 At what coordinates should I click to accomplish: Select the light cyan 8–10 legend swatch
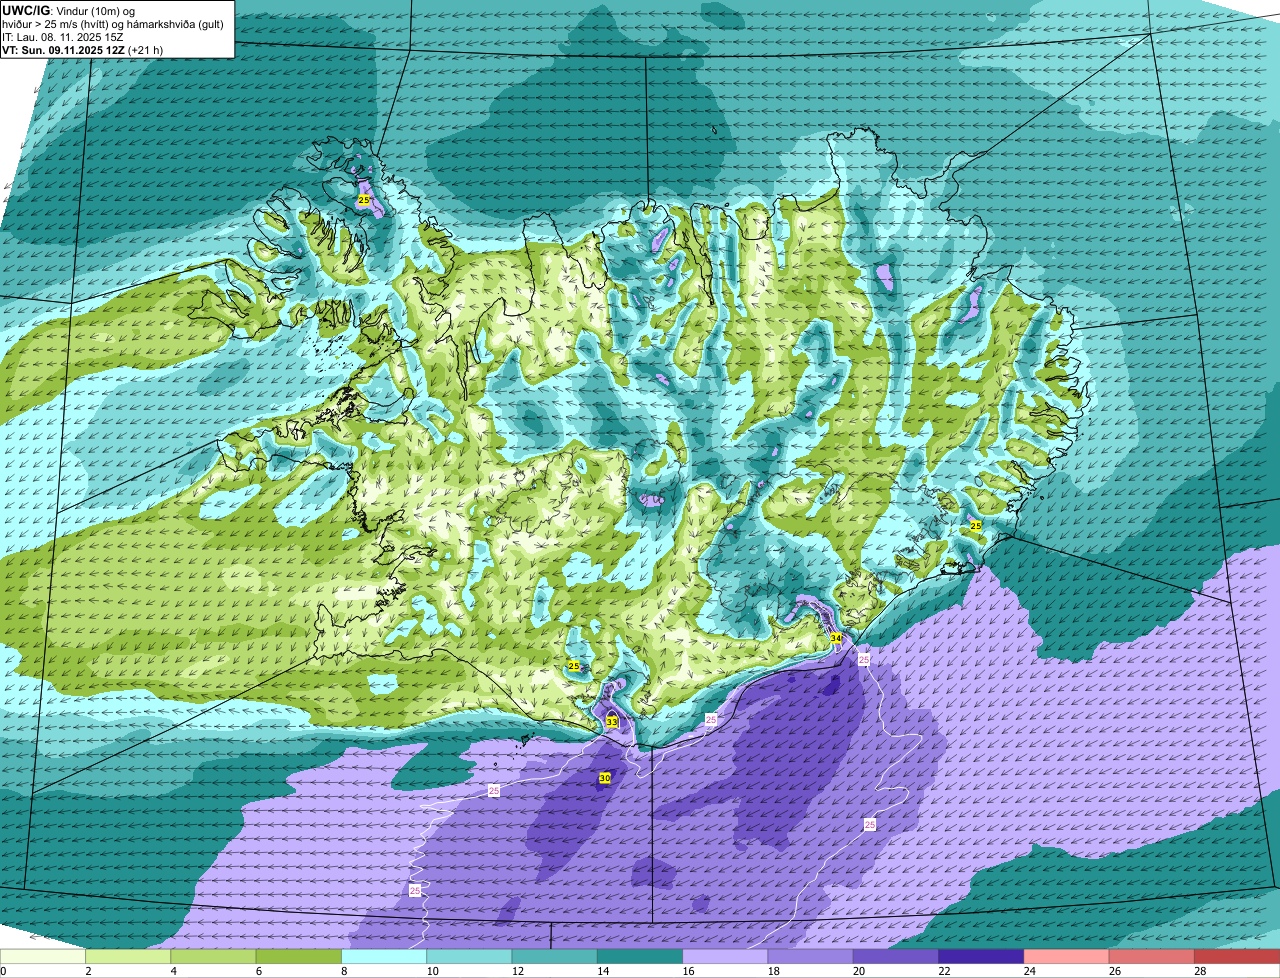tap(385, 957)
